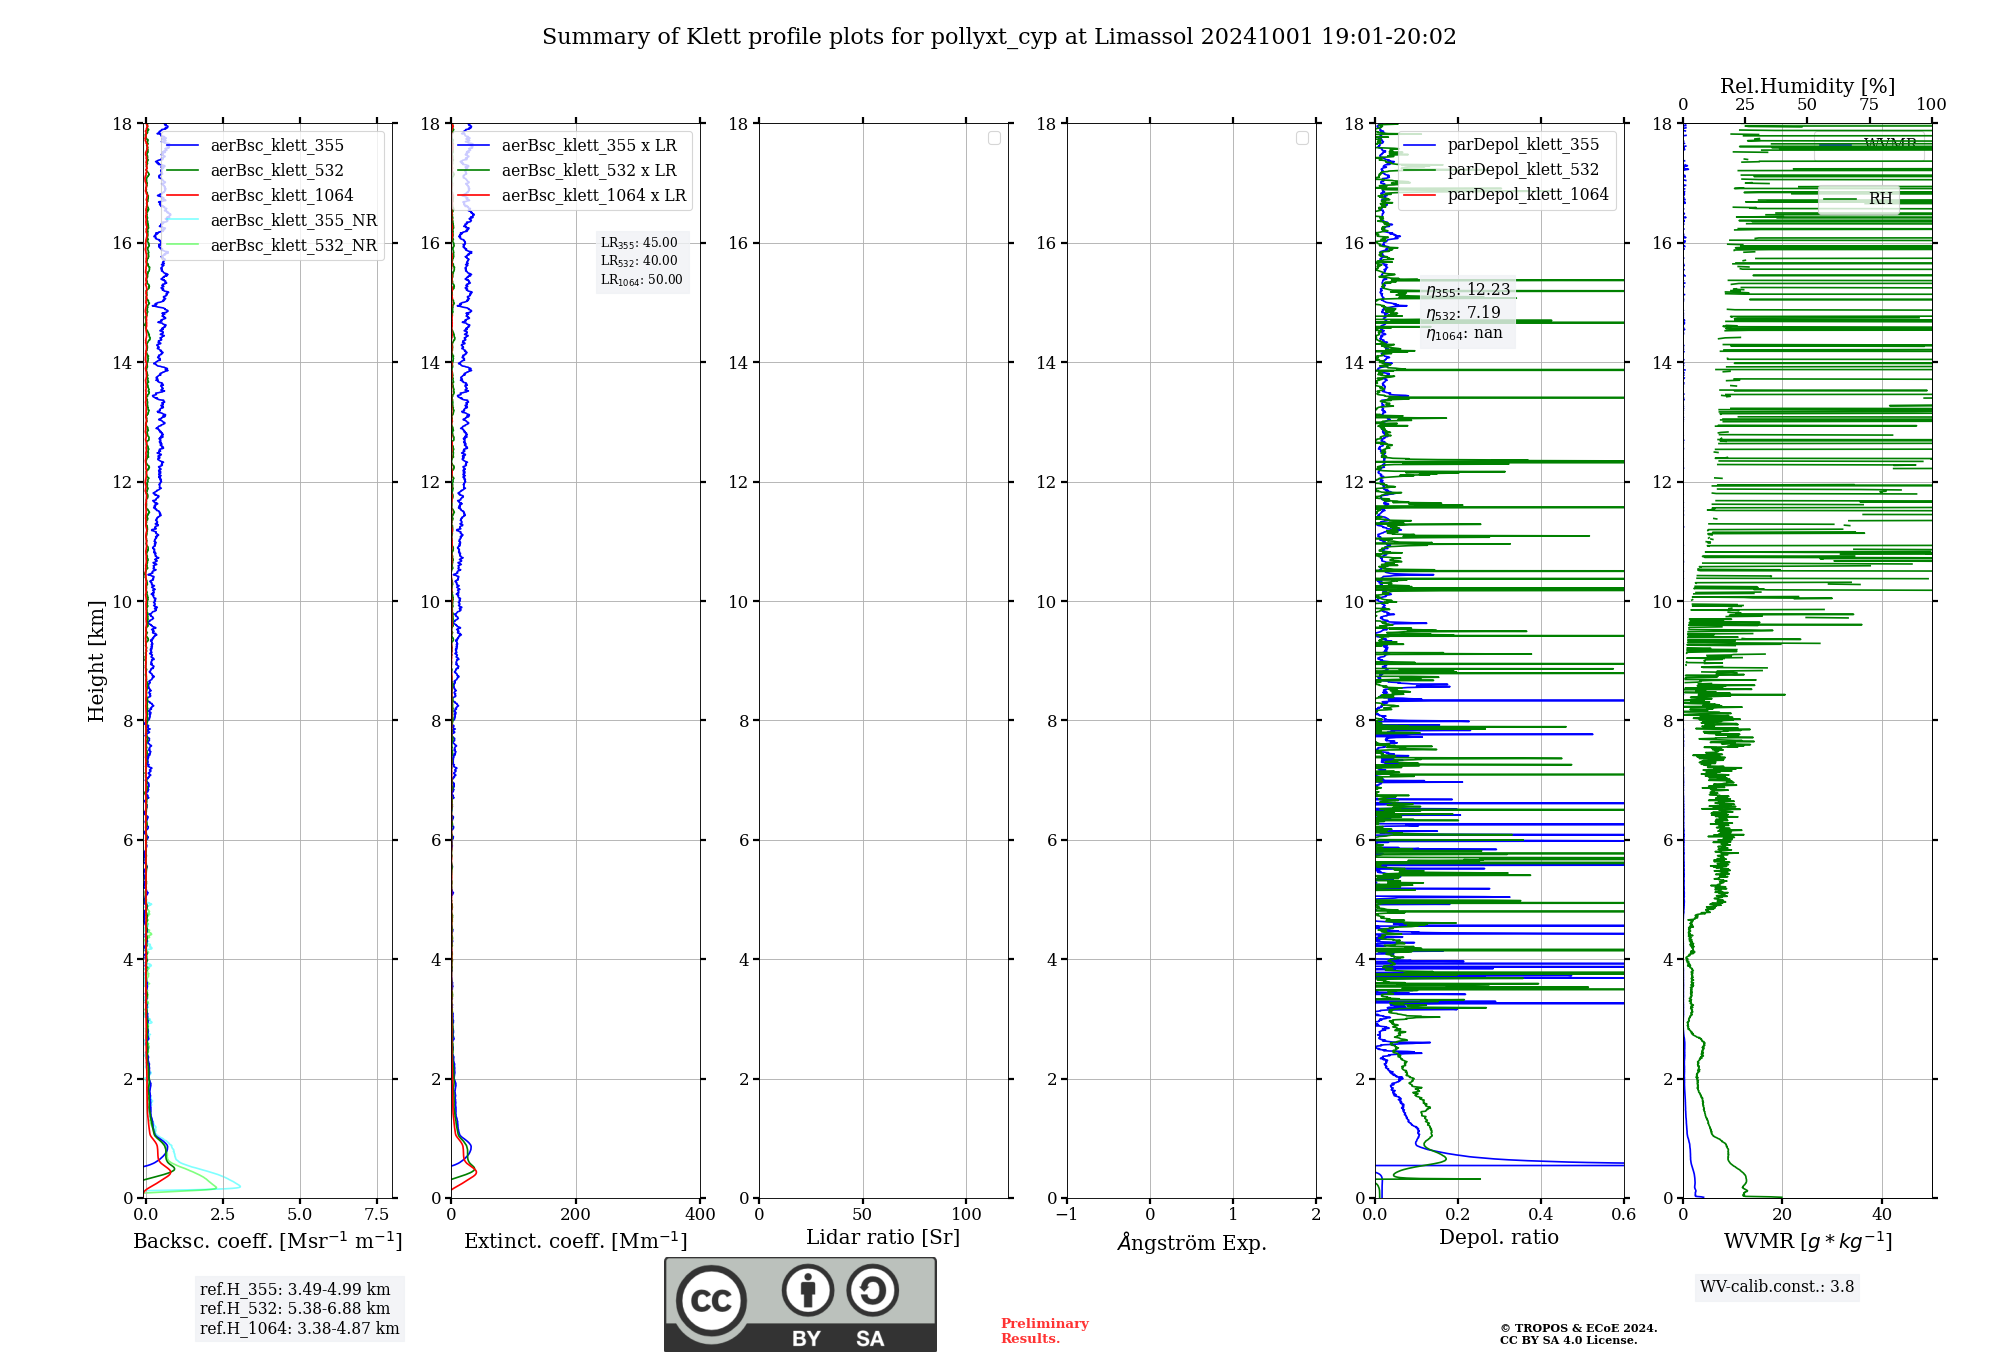2000x1360 pixels.
Task: Click the η532: 7.19 value
Action: [x=1463, y=313]
